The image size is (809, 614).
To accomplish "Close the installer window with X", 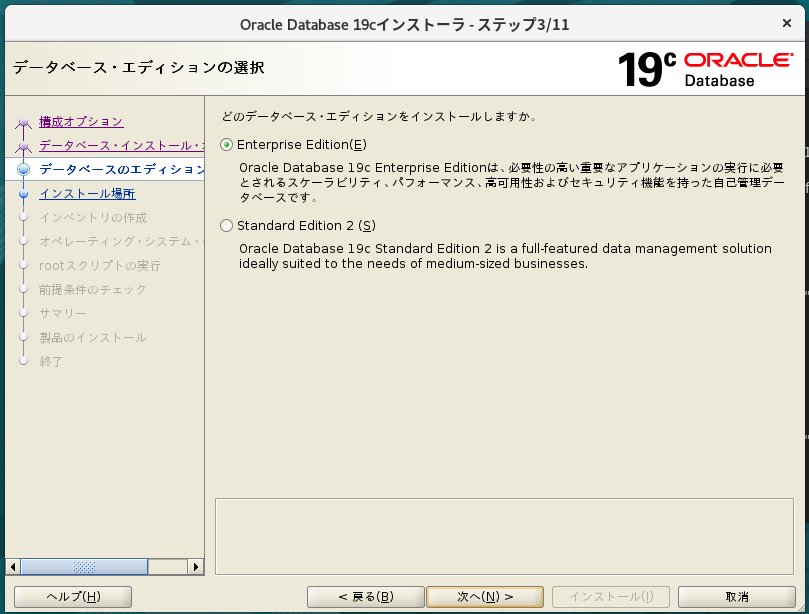I will (787, 23).
